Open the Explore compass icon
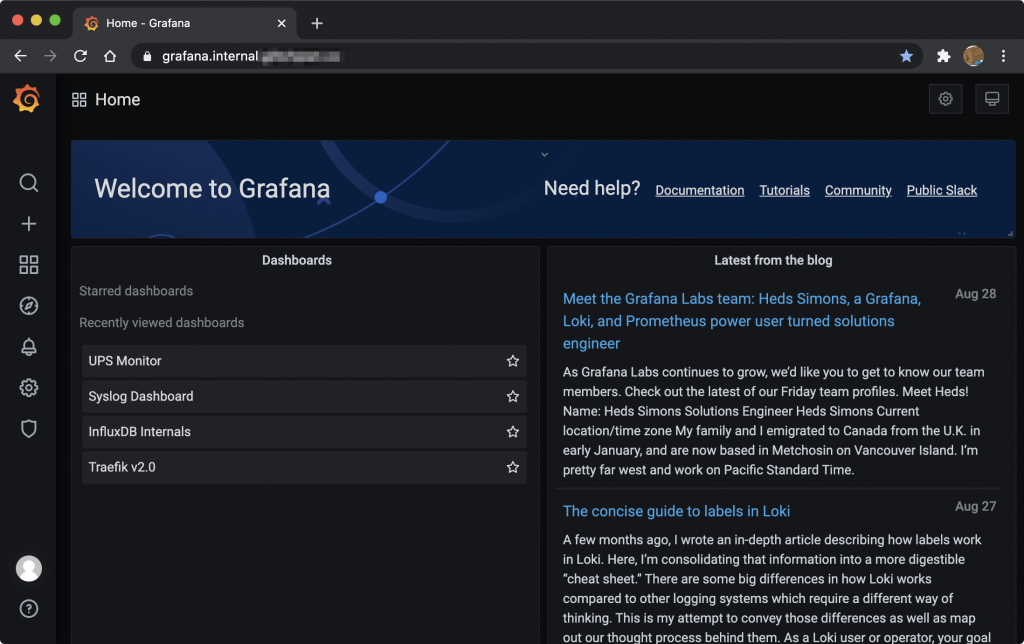Viewport: 1024px width, 644px height. [29, 306]
